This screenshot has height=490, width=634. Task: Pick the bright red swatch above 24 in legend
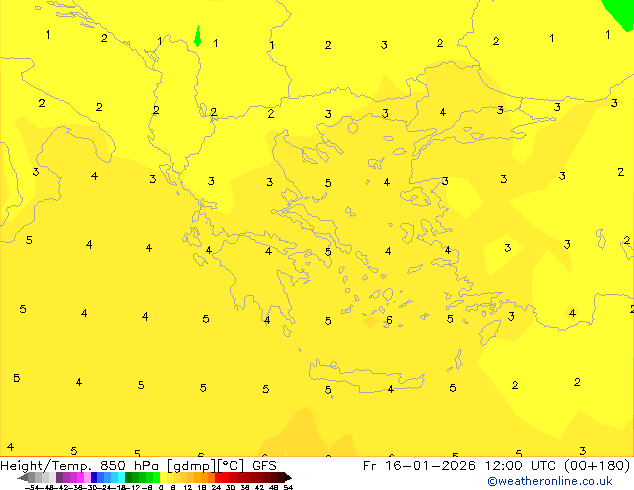(218, 477)
